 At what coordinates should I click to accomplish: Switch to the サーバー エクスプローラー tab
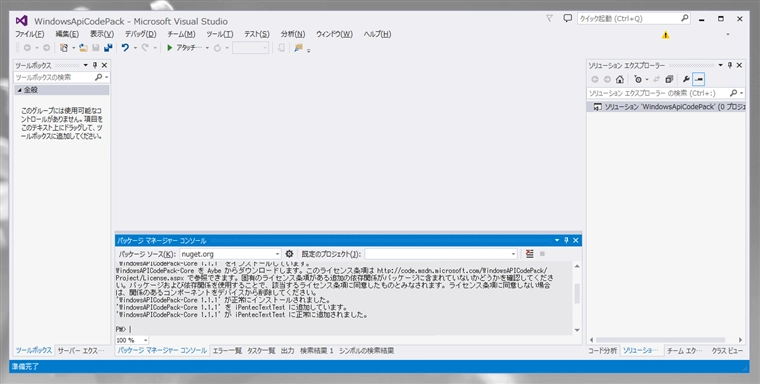tap(81, 351)
